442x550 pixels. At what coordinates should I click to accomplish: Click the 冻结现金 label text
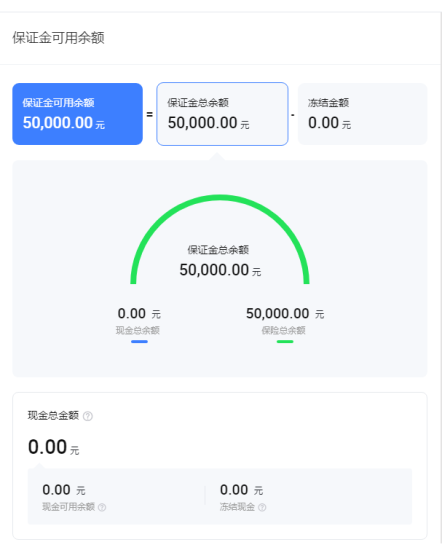[x=237, y=507]
